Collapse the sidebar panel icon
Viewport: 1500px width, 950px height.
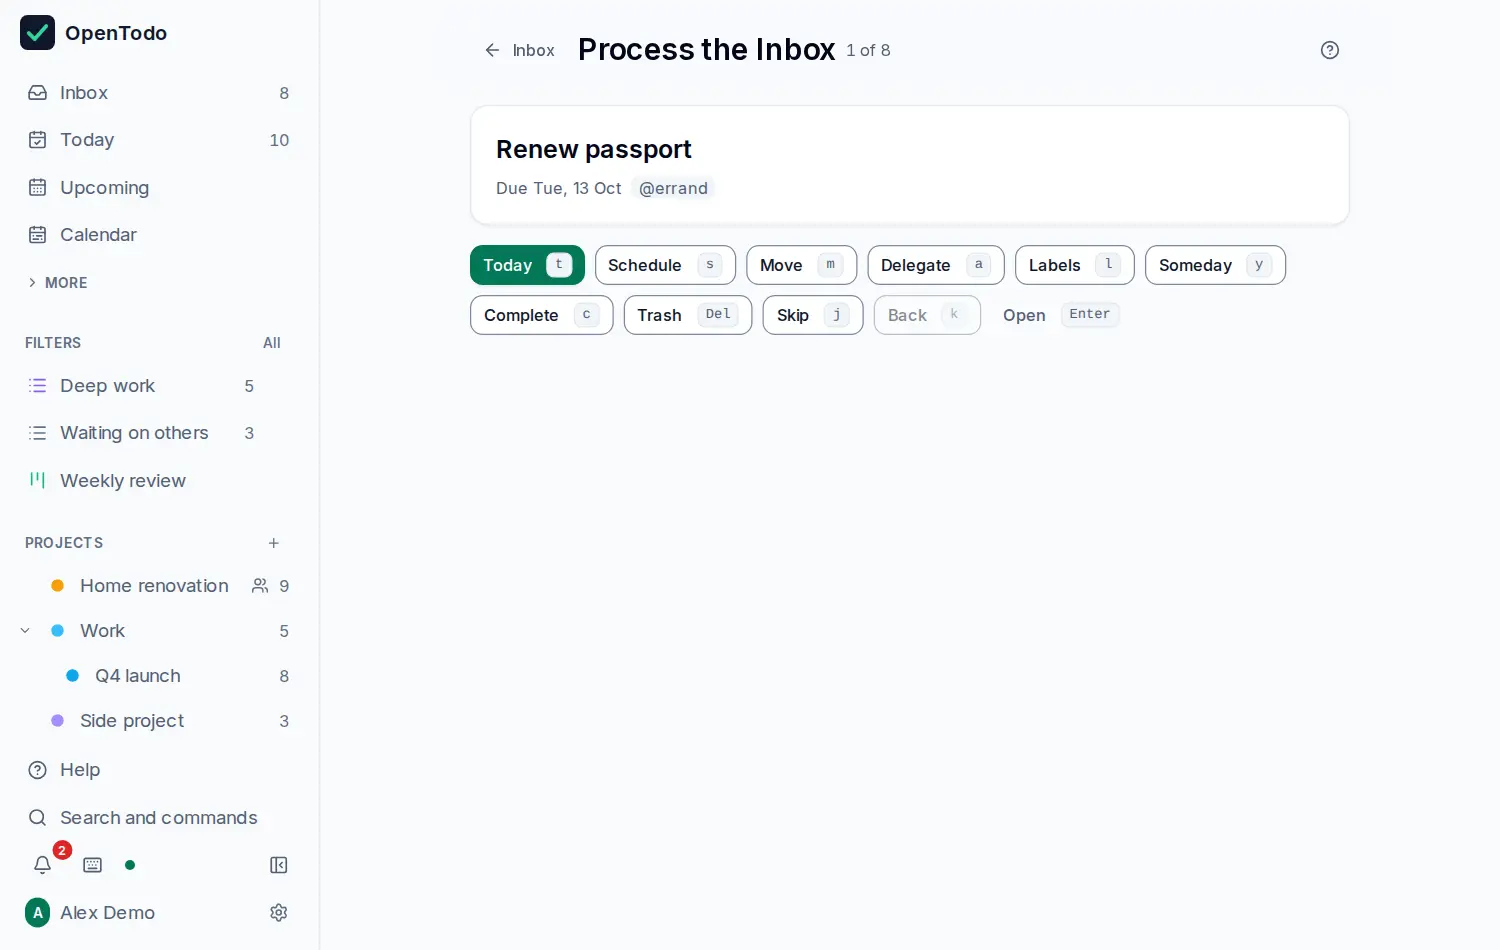279,865
